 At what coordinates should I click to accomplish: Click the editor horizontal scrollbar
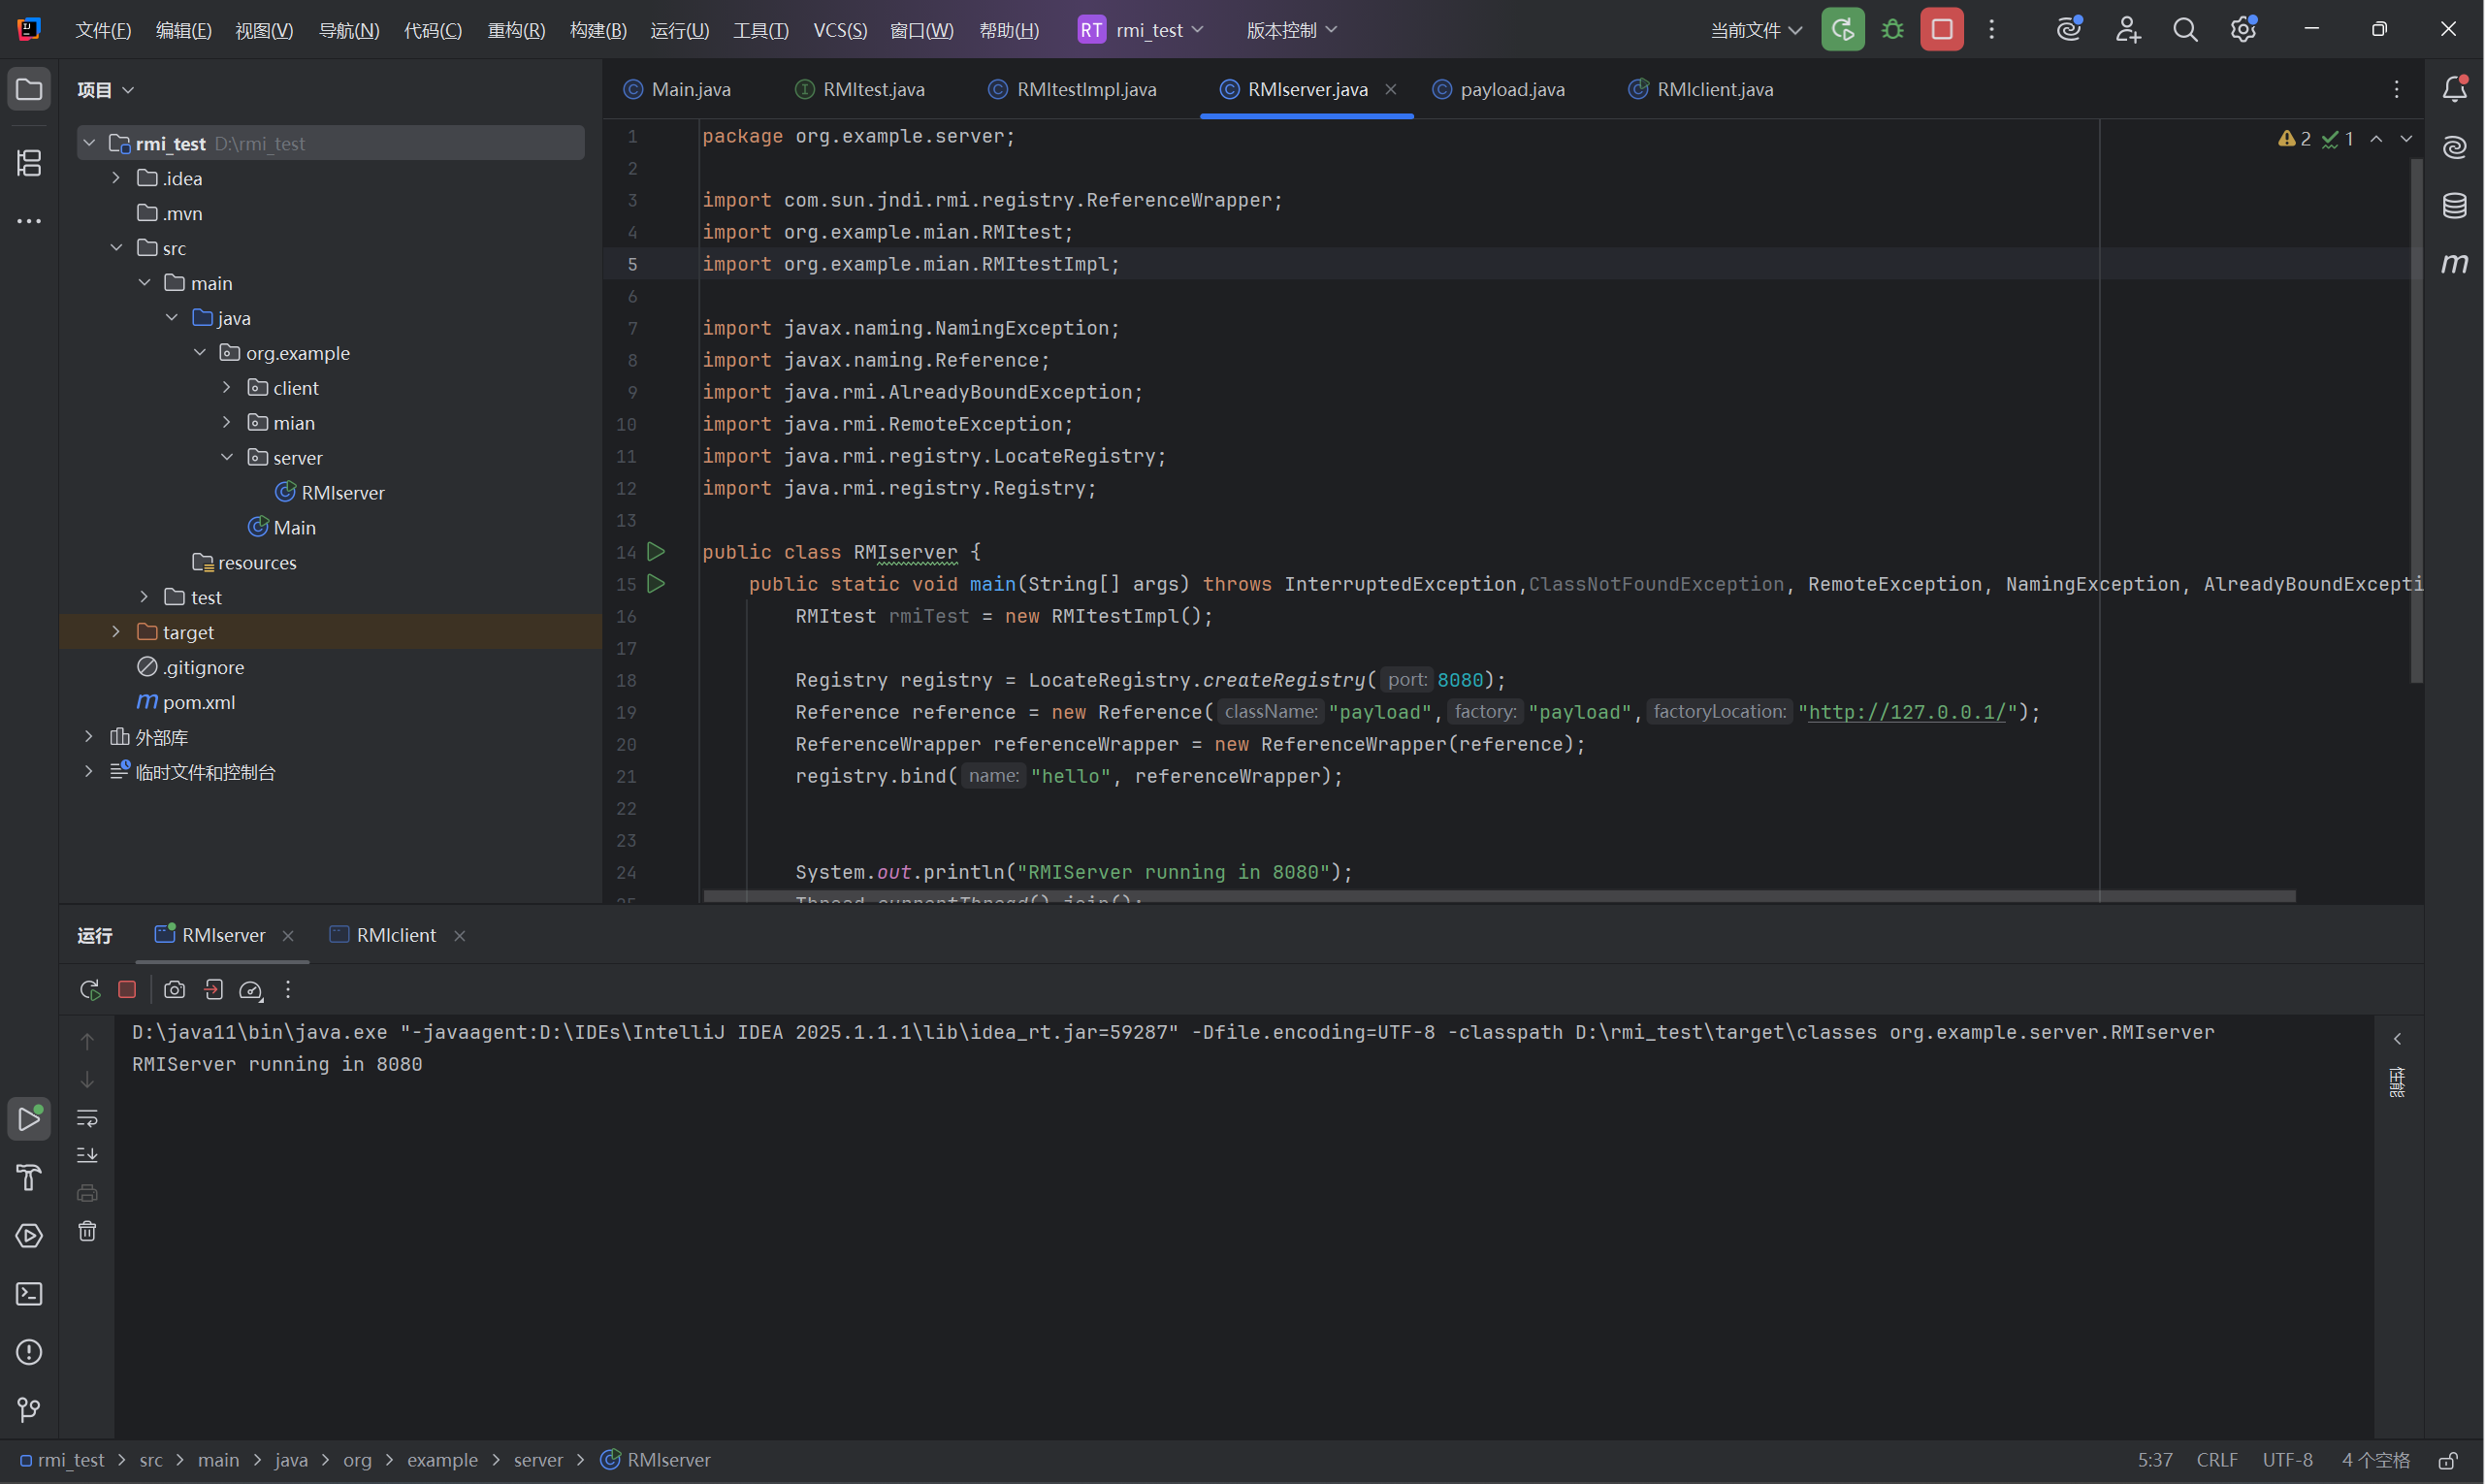pos(1499,897)
